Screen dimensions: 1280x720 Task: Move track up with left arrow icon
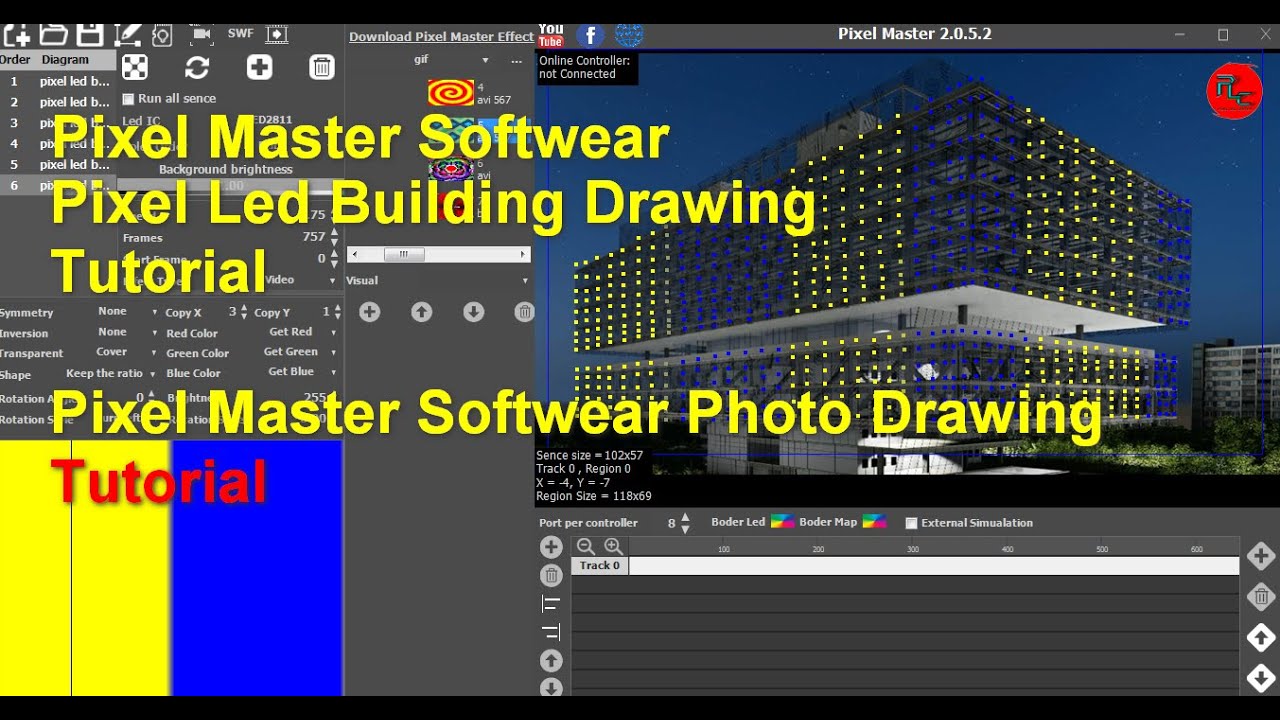(551, 660)
